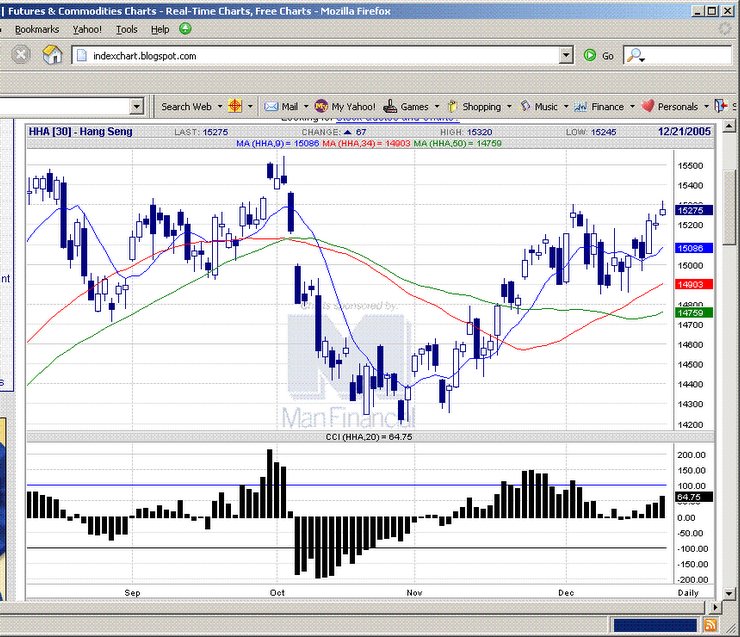740x637 pixels.
Task: Click the Shopping bag icon
Action: click(452, 106)
